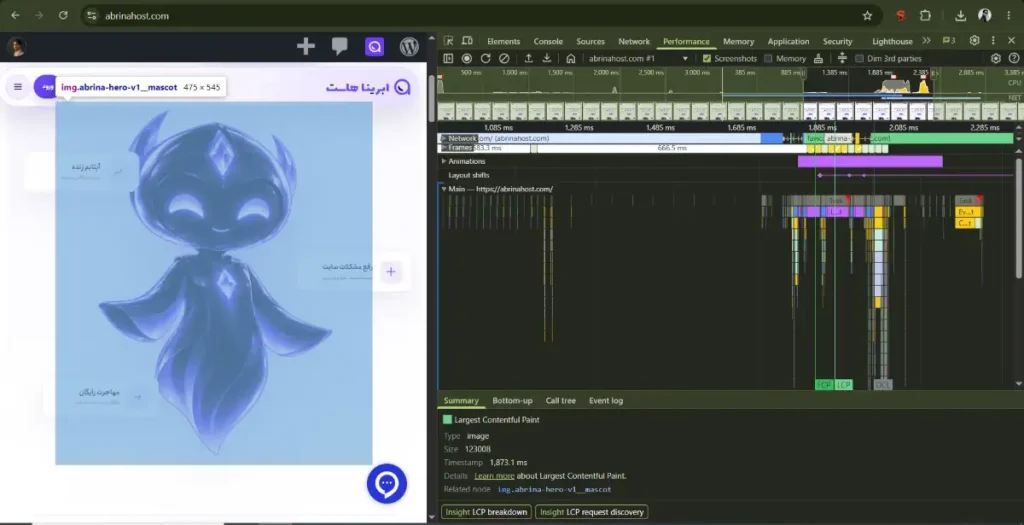Click the Insight LCP breakdown button
Viewport: 1024px width, 525px height.
click(487, 512)
